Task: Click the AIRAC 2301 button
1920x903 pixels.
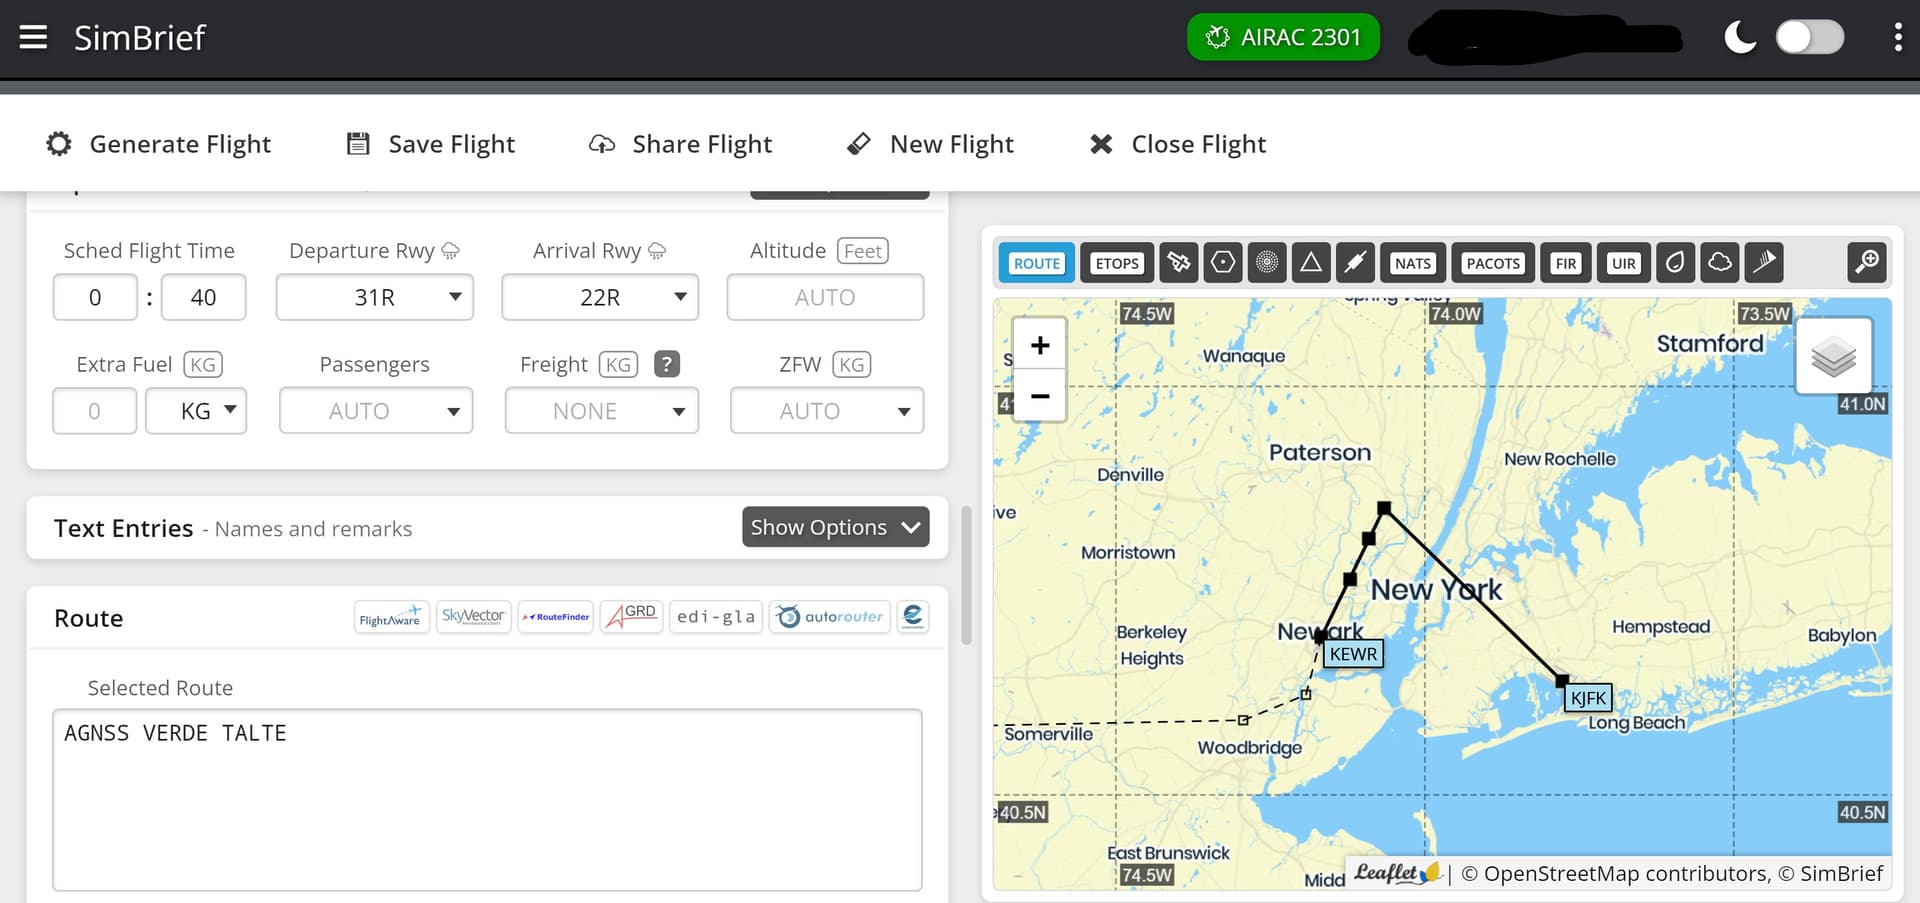Action: pyautogui.click(x=1283, y=38)
